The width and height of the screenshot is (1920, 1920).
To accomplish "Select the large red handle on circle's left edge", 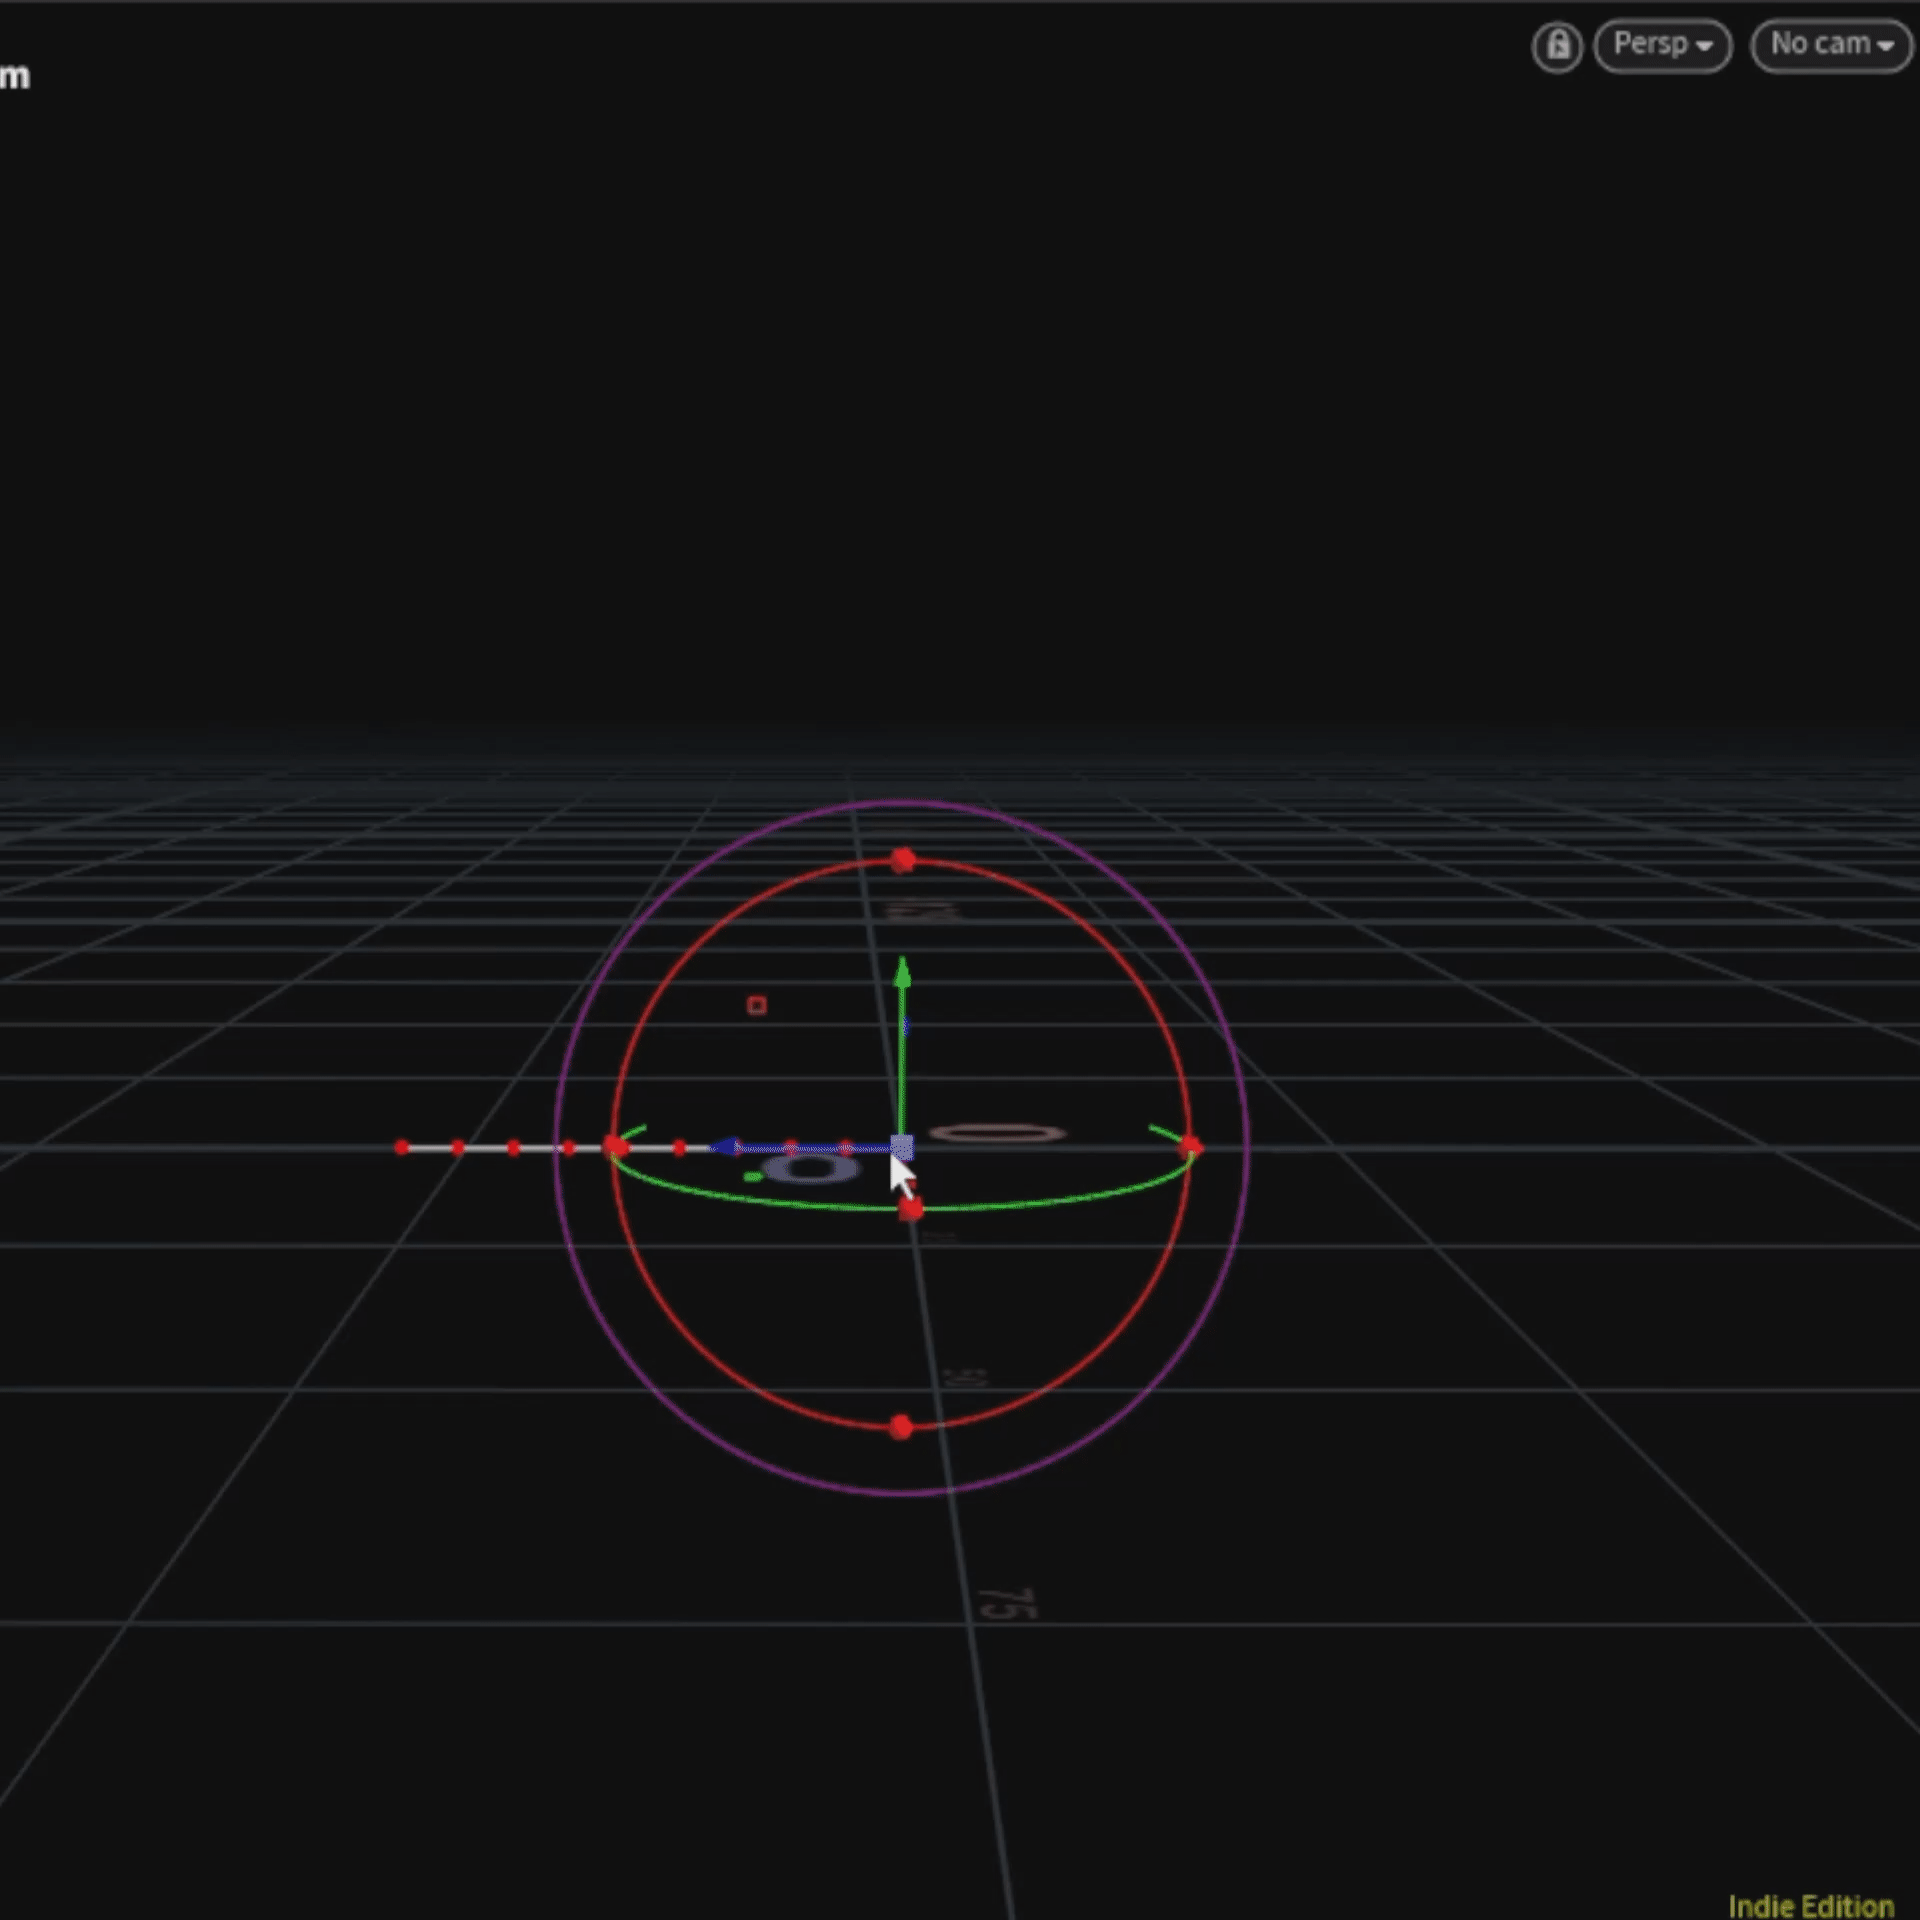I will [615, 1147].
